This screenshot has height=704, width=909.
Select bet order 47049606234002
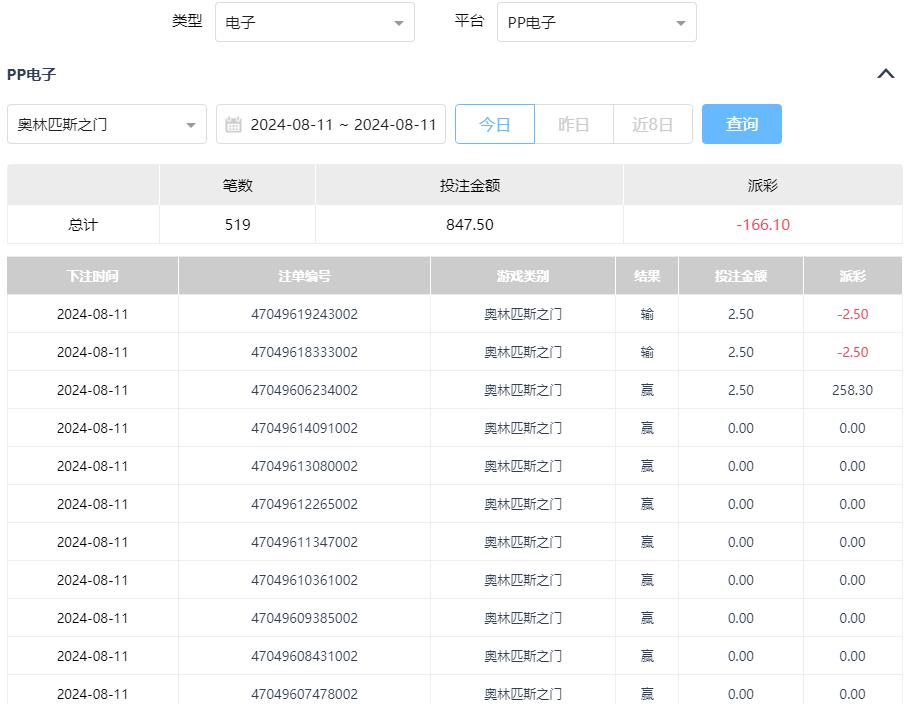tap(304, 390)
